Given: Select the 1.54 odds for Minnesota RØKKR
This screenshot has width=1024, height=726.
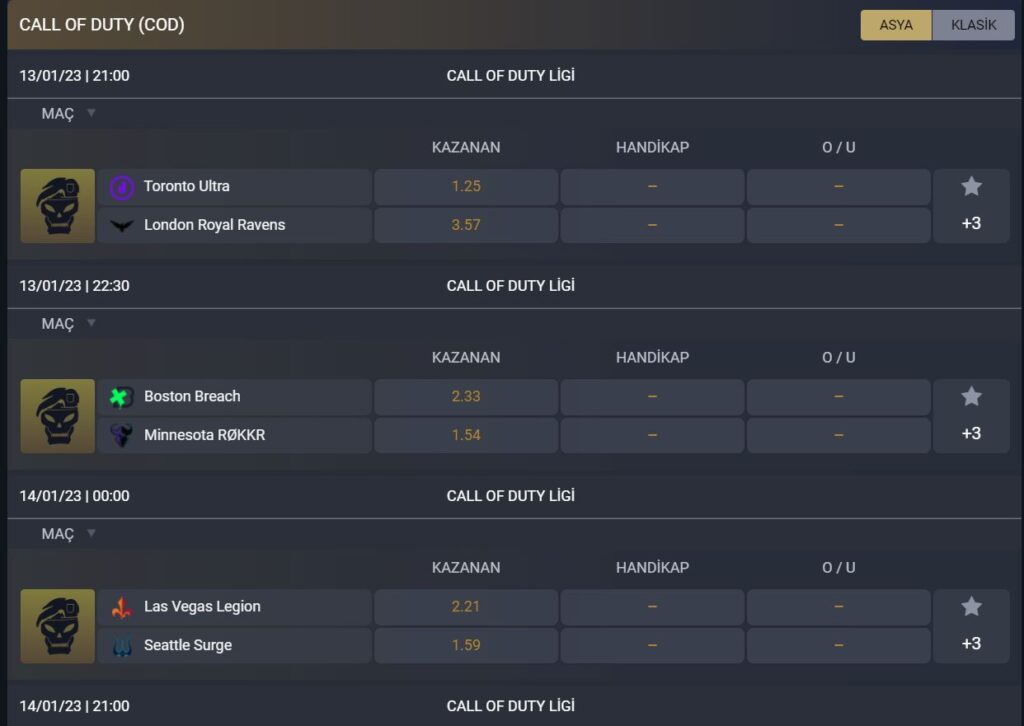Looking at the screenshot, I should coord(465,434).
